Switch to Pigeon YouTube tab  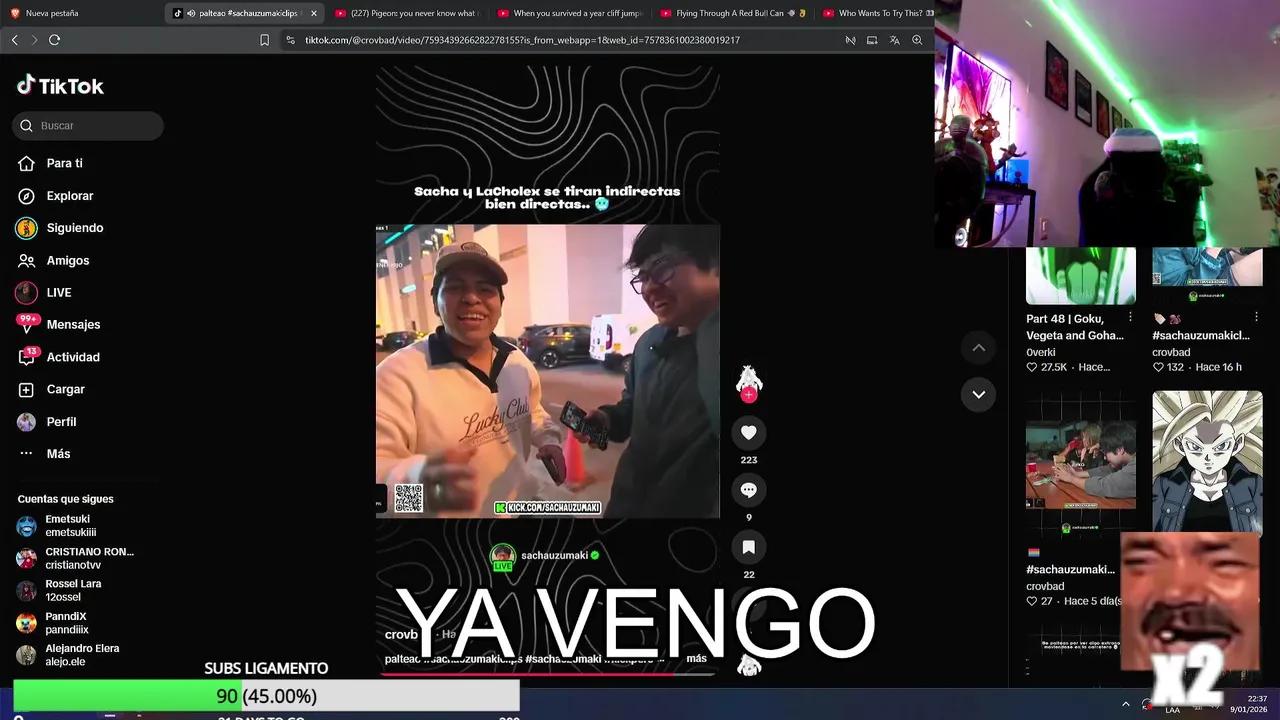pyautogui.click(x=407, y=13)
